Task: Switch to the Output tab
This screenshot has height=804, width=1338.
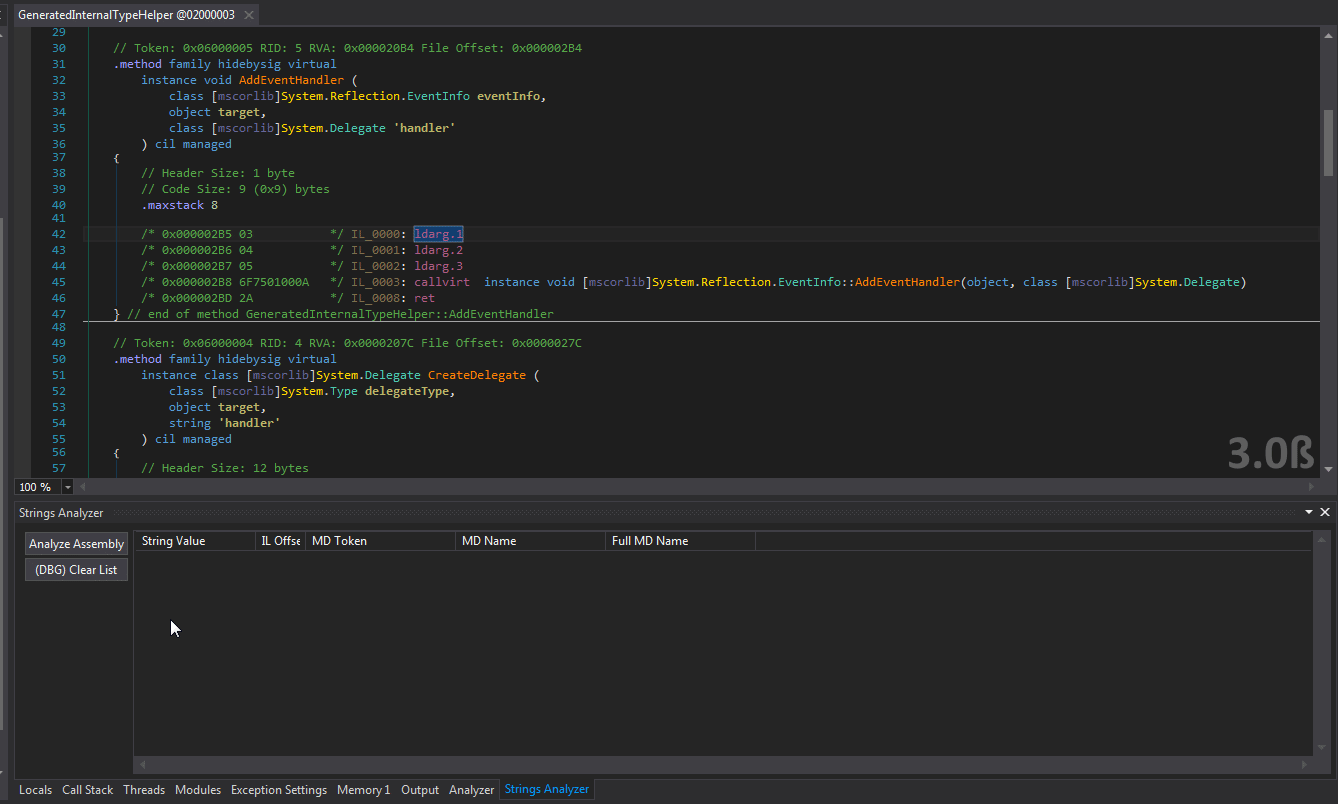Action: (x=419, y=789)
